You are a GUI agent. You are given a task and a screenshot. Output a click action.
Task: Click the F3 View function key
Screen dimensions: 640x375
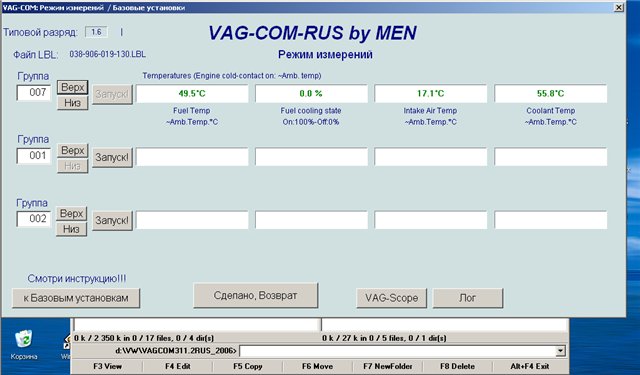tap(108, 366)
